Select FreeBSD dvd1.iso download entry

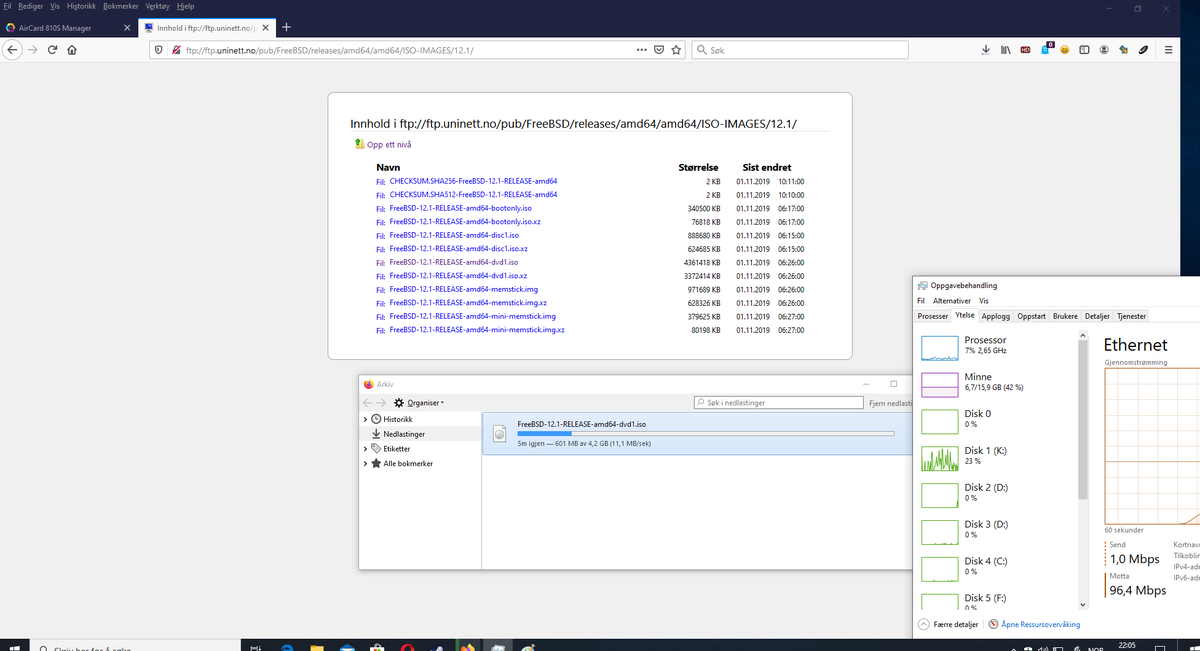(697, 434)
